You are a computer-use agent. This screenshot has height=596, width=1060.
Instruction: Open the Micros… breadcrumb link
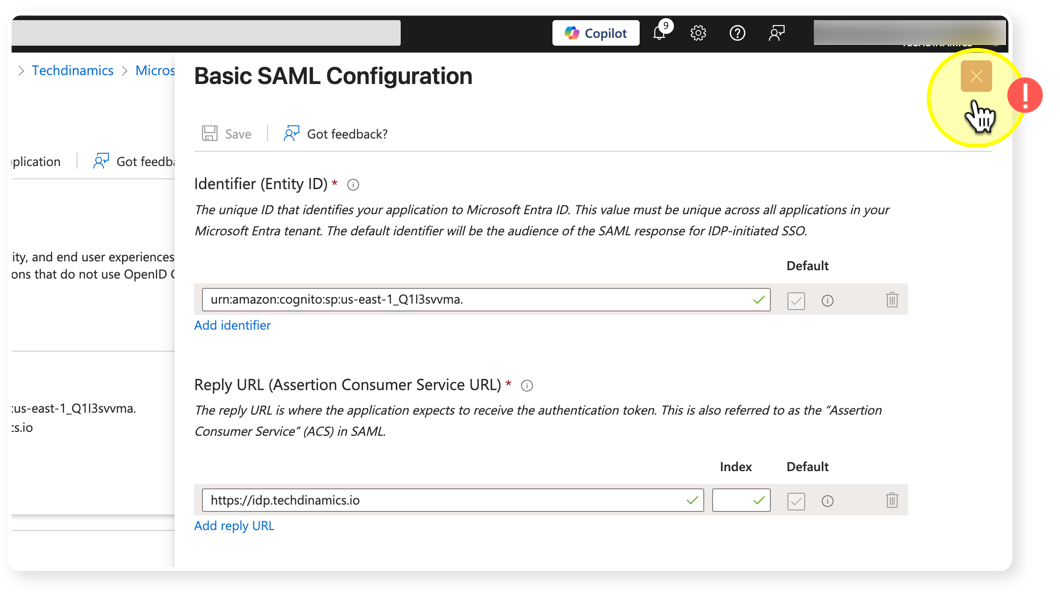155,70
